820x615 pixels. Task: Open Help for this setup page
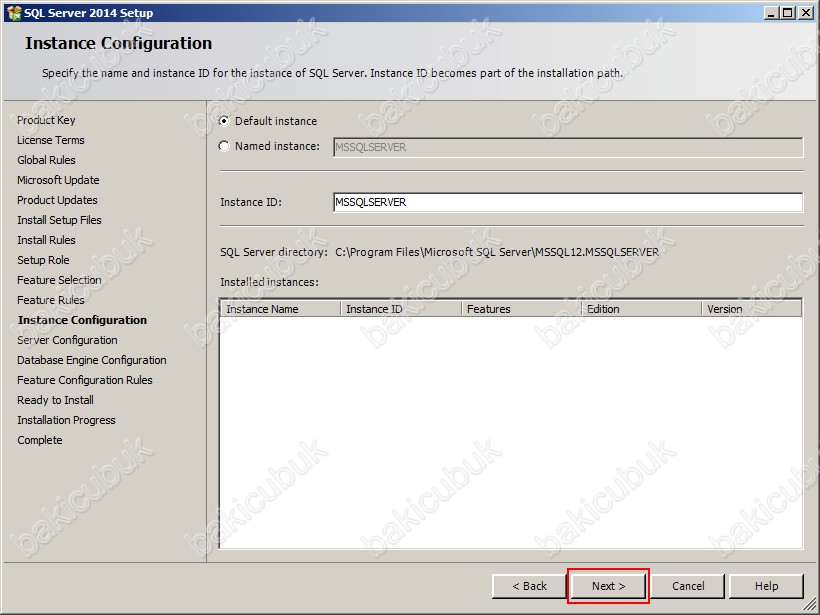coord(766,586)
